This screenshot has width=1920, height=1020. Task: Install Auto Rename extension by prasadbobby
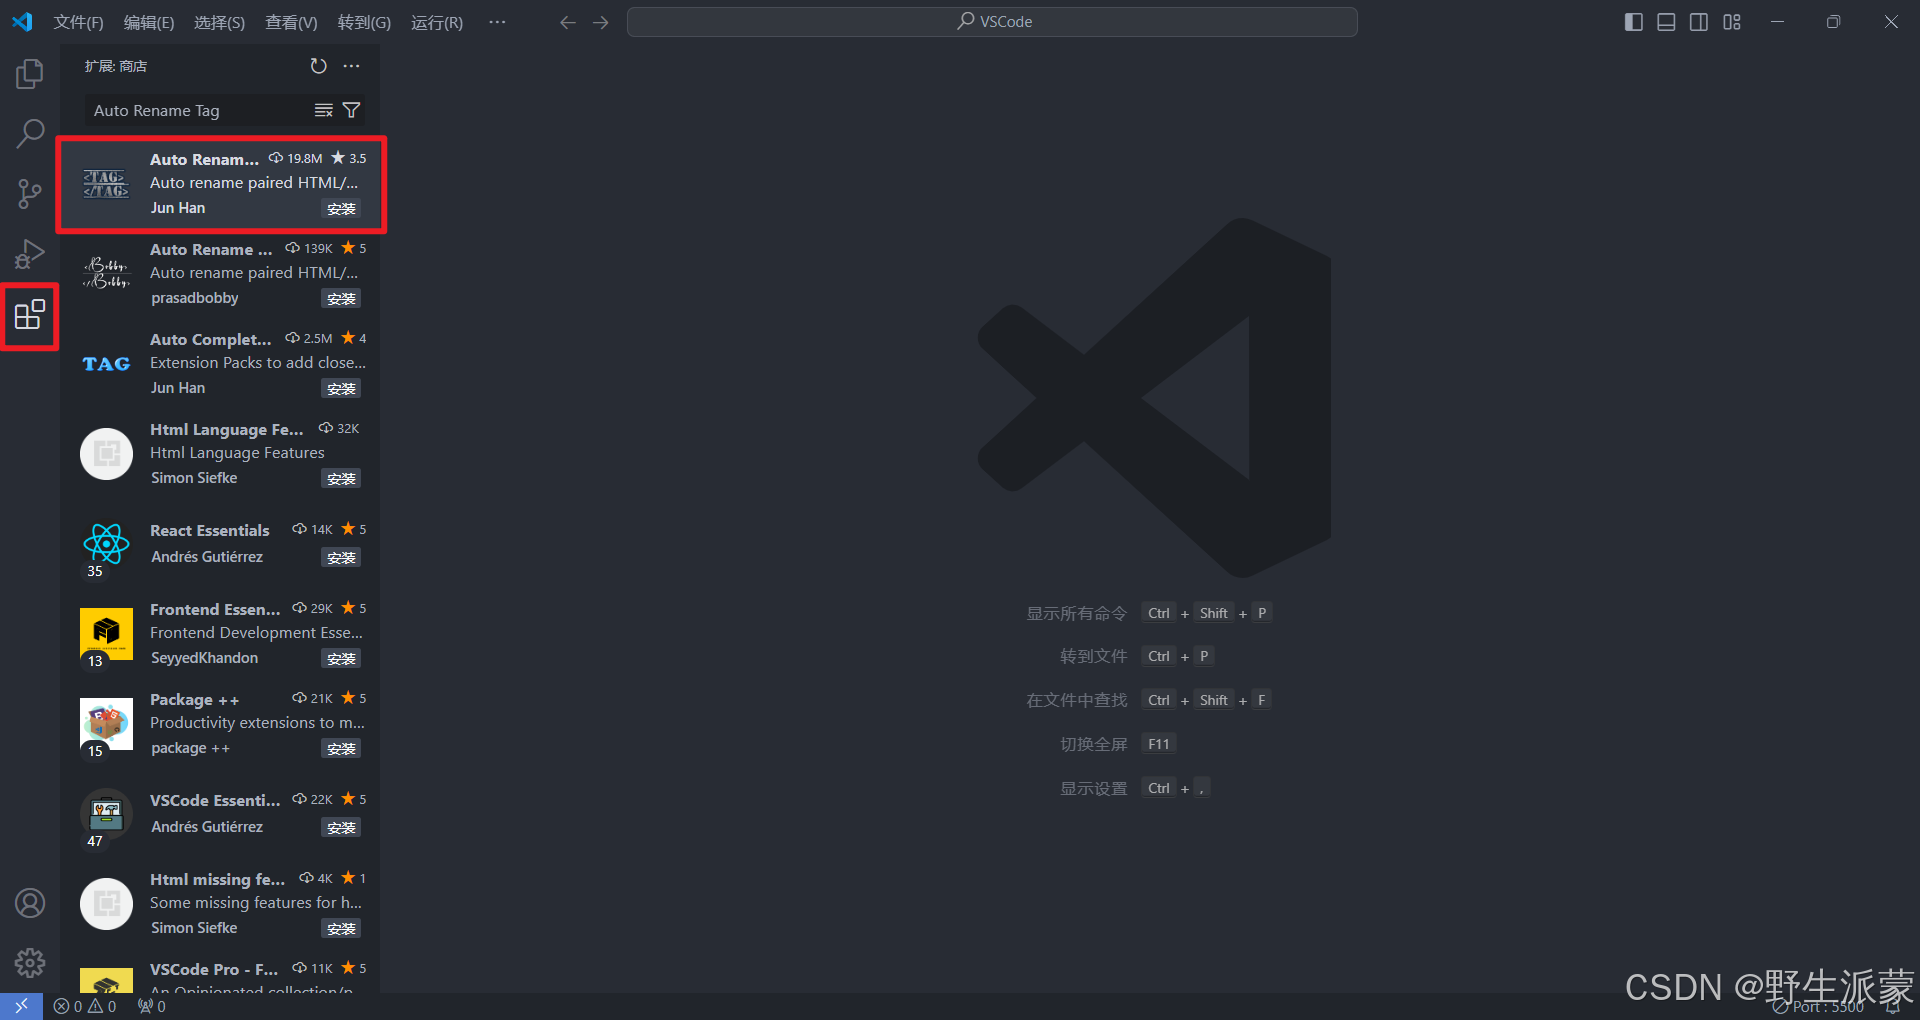pos(341,298)
